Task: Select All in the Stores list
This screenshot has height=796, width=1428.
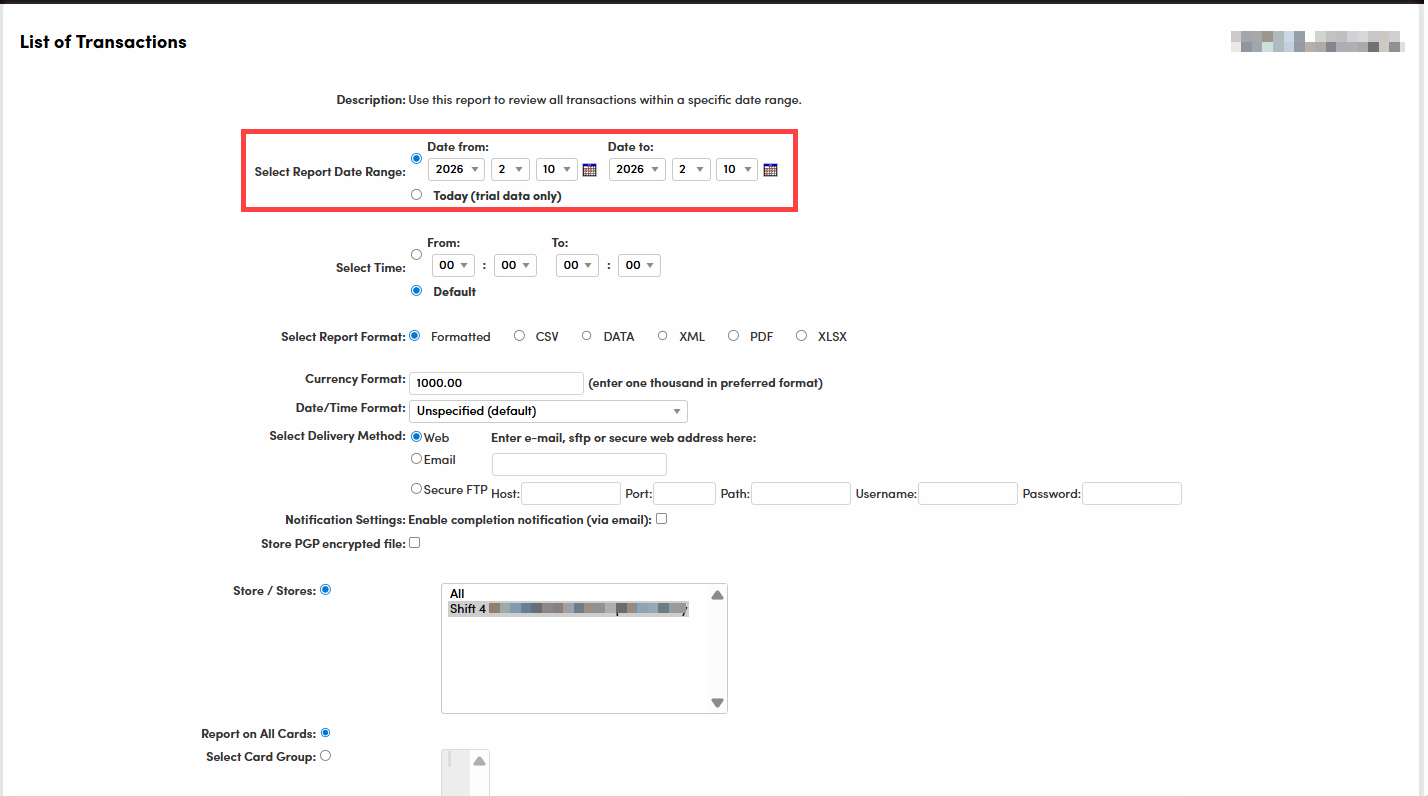Action: [x=458, y=594]
